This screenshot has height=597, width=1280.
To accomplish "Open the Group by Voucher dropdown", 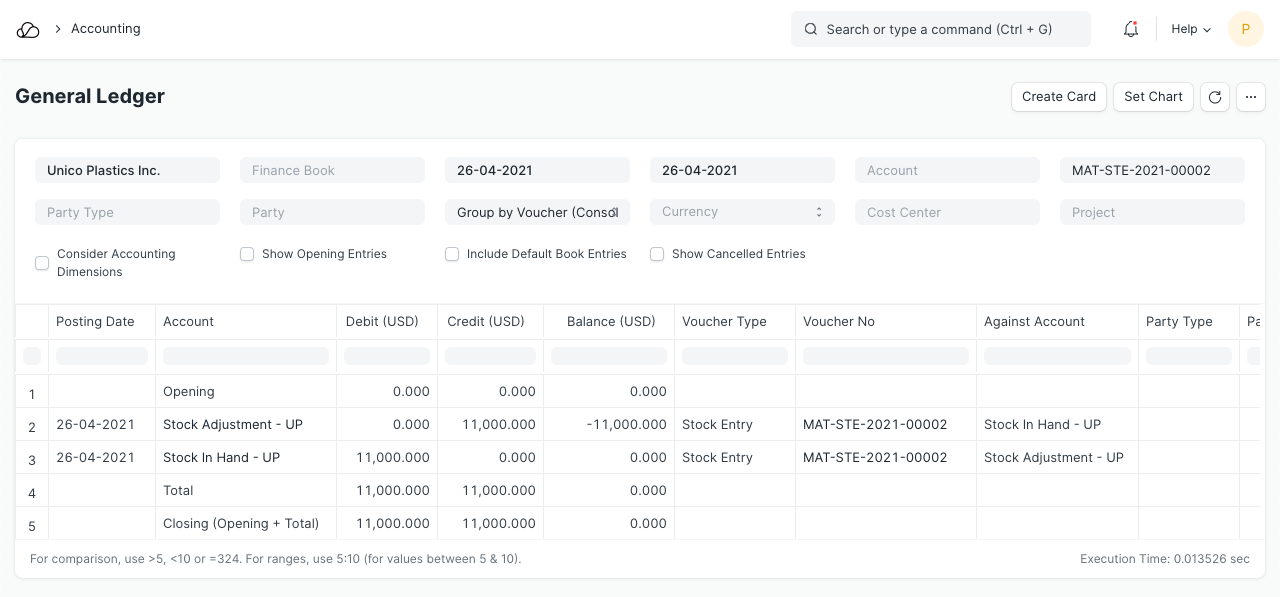I will [x=537, y=212].
